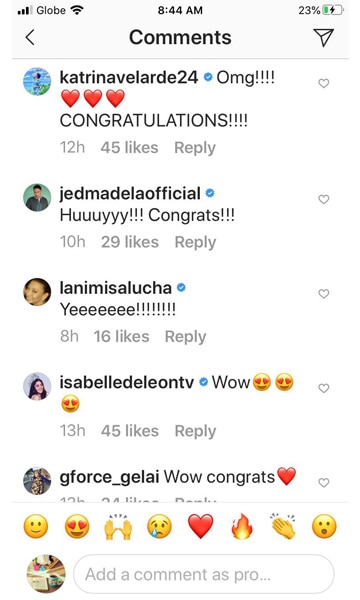Insert the fire emoji
The height and width of the screenshot is (600, 360).
click(242, 526)
